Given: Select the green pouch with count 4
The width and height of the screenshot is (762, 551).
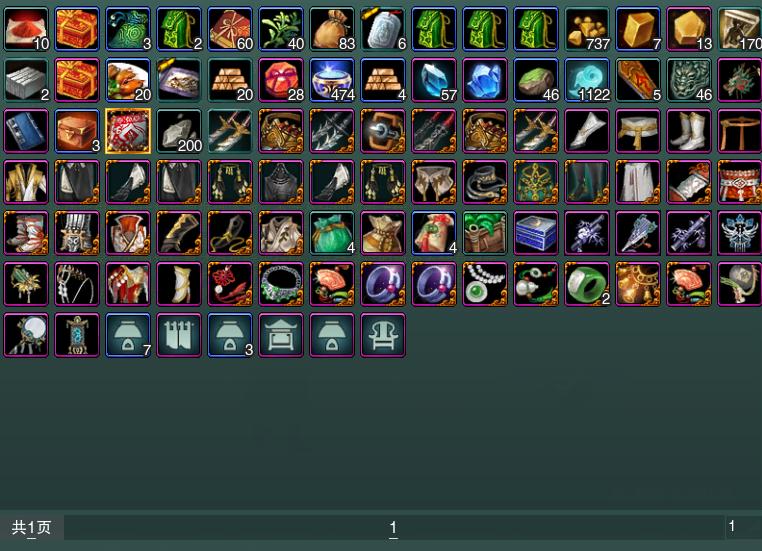Looking at the screenshot, I should click(332, 233).
